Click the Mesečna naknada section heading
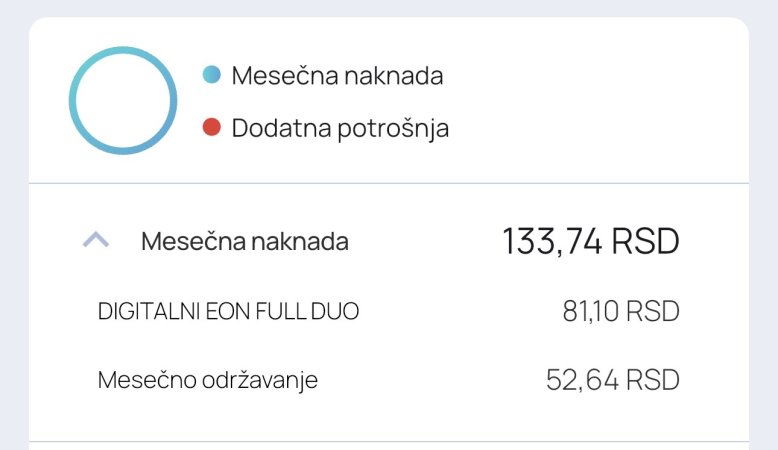 click(x=245, y=241)
